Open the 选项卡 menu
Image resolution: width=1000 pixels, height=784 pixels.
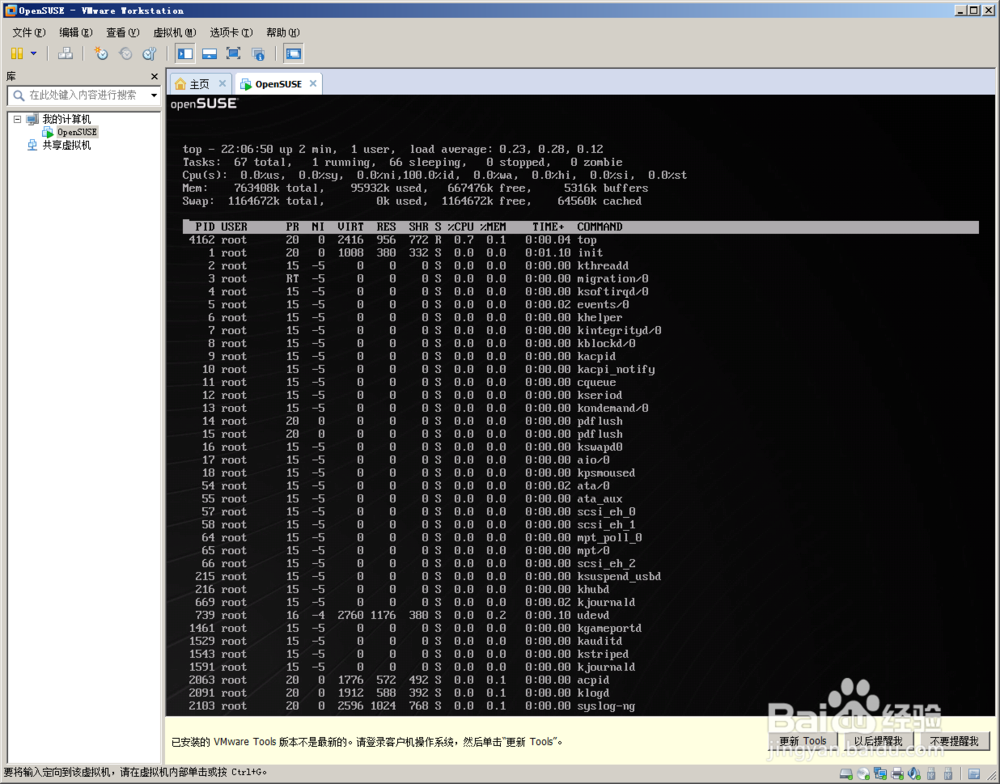click(231, 33)
